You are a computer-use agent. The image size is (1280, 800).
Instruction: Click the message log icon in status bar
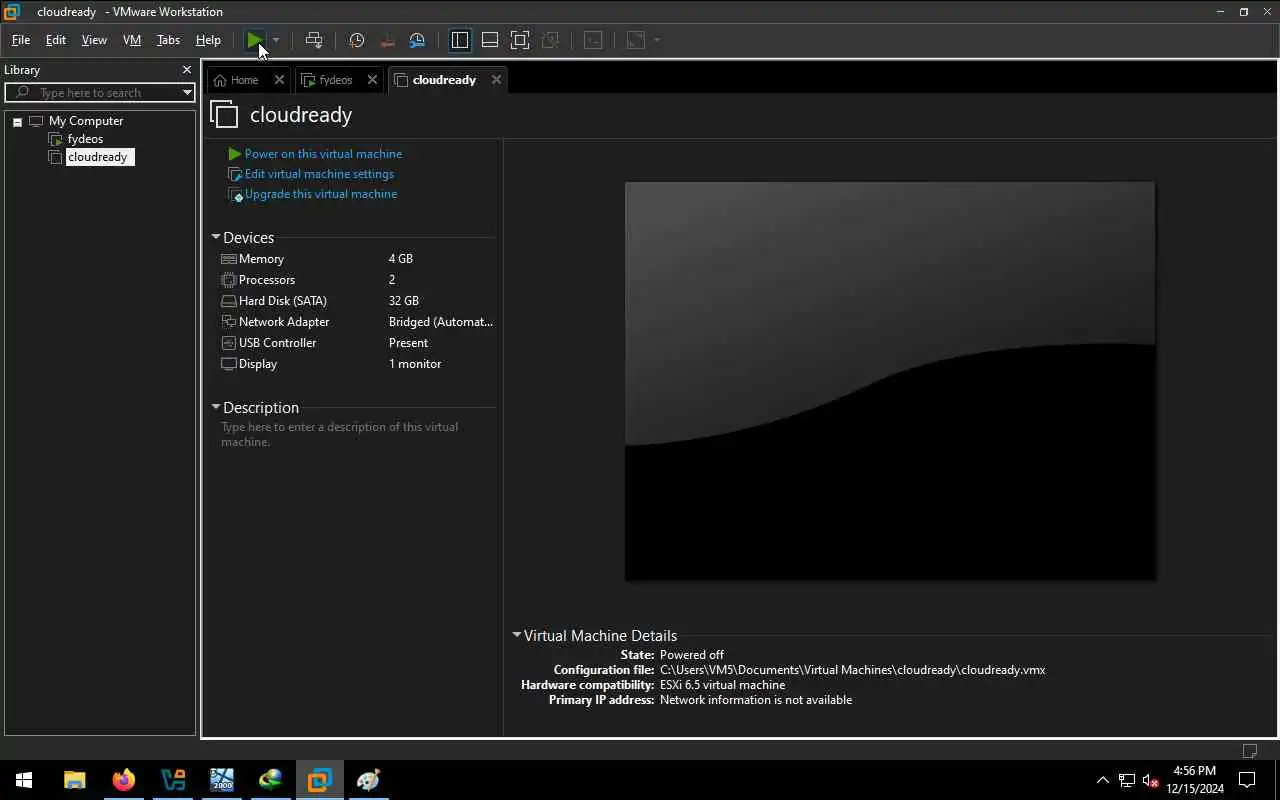point(1249,751)
